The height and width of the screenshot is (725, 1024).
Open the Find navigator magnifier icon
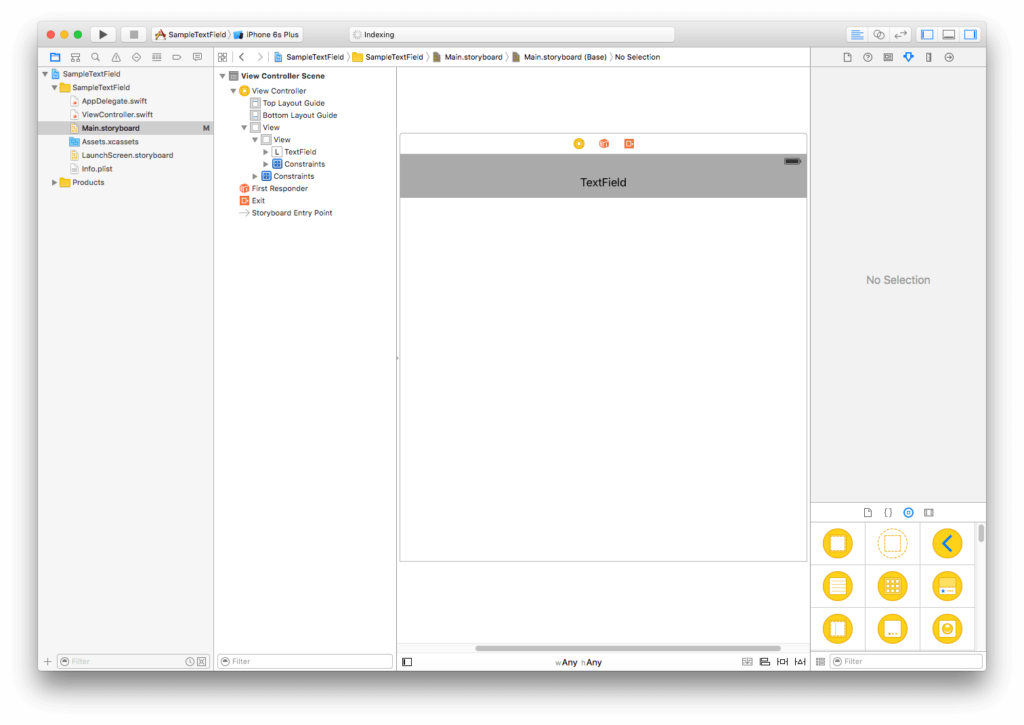coord(96,57)
